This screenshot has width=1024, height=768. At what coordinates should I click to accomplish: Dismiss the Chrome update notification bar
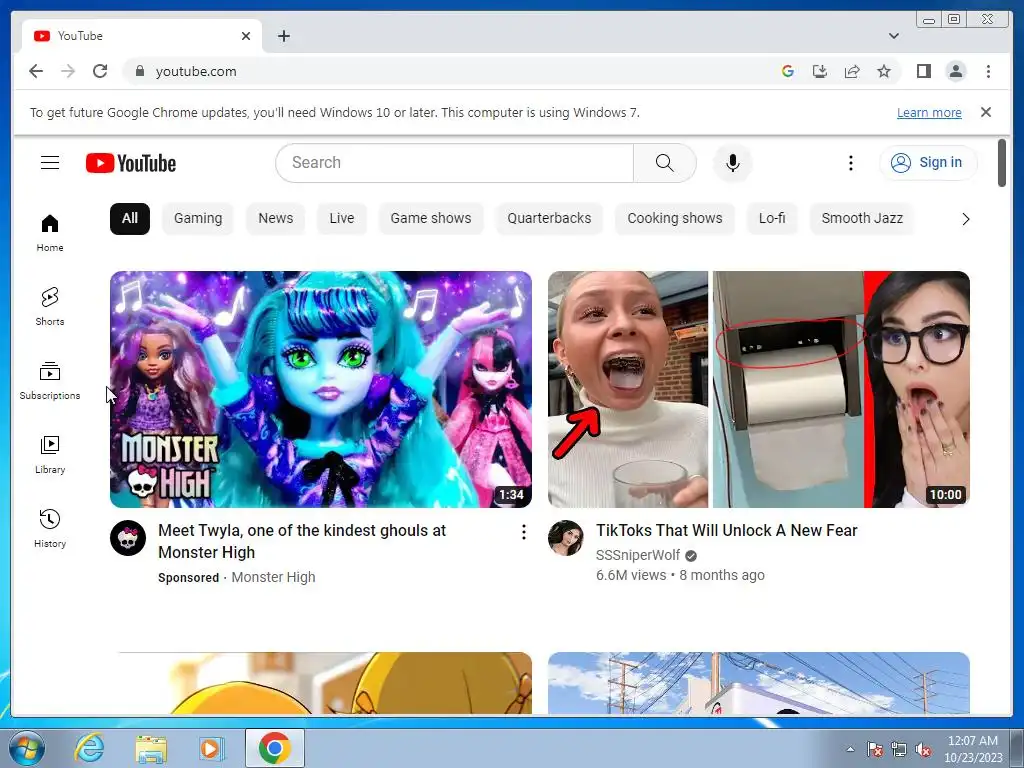tap(985, 112)
